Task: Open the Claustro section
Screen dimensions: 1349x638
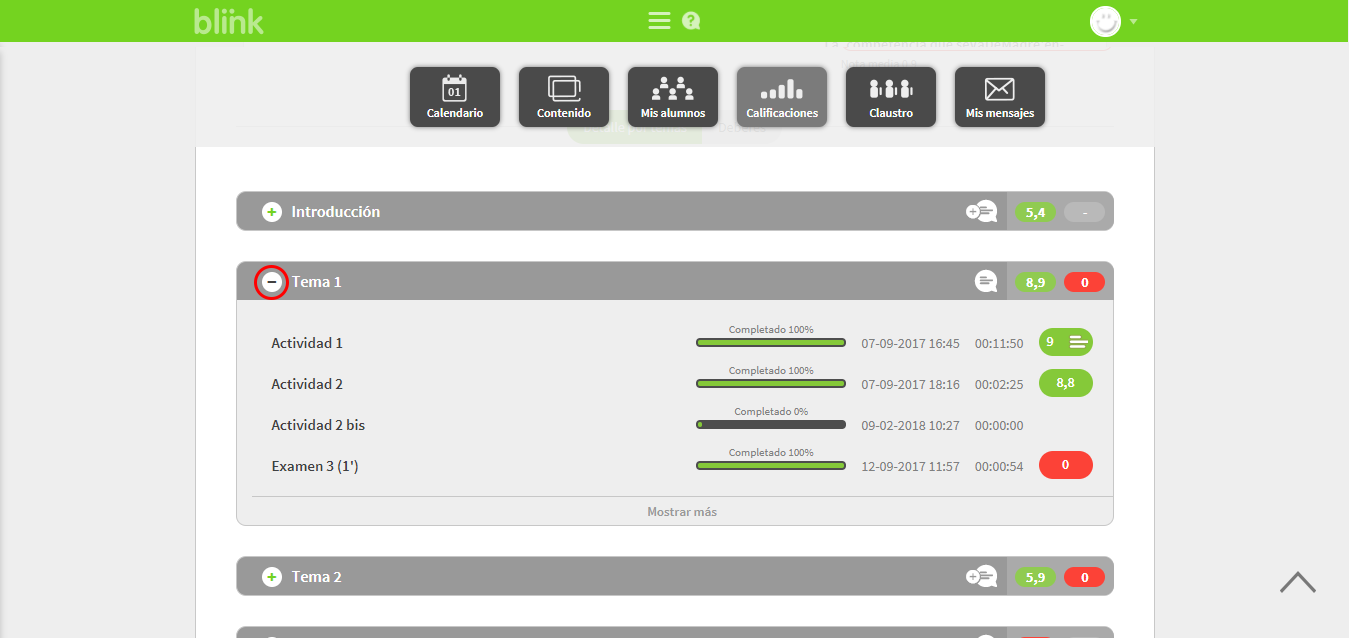Action: coord(890,97)
